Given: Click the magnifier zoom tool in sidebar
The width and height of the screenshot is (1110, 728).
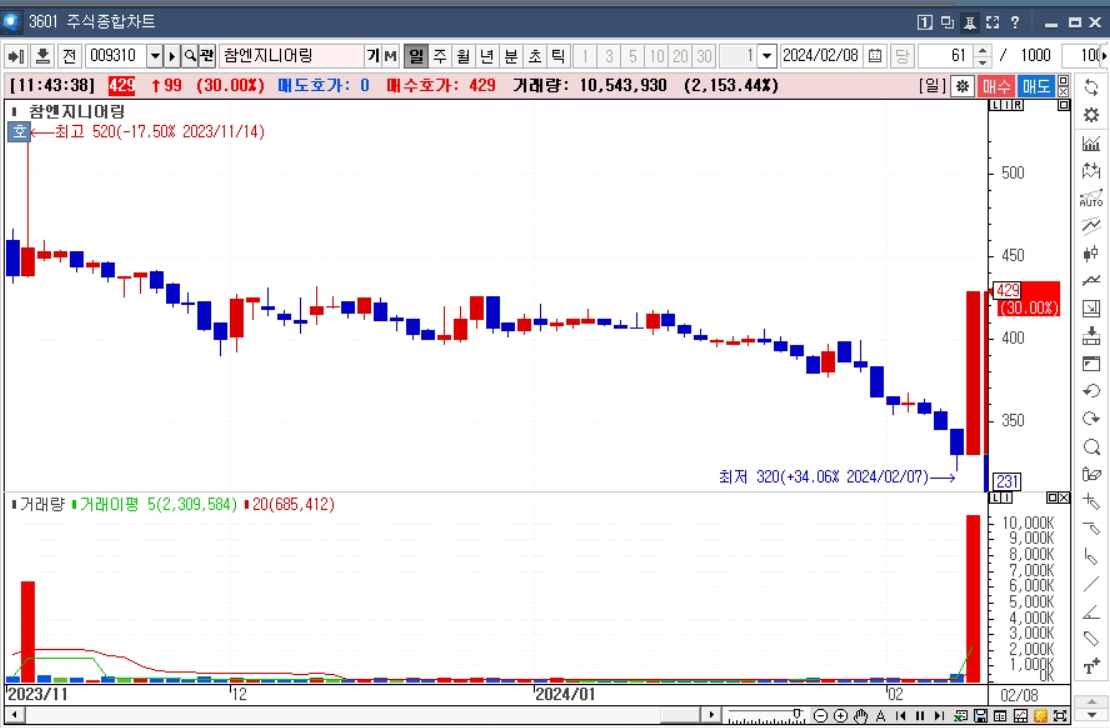Looking at the screenshot, I should (x=1091, y=447).
